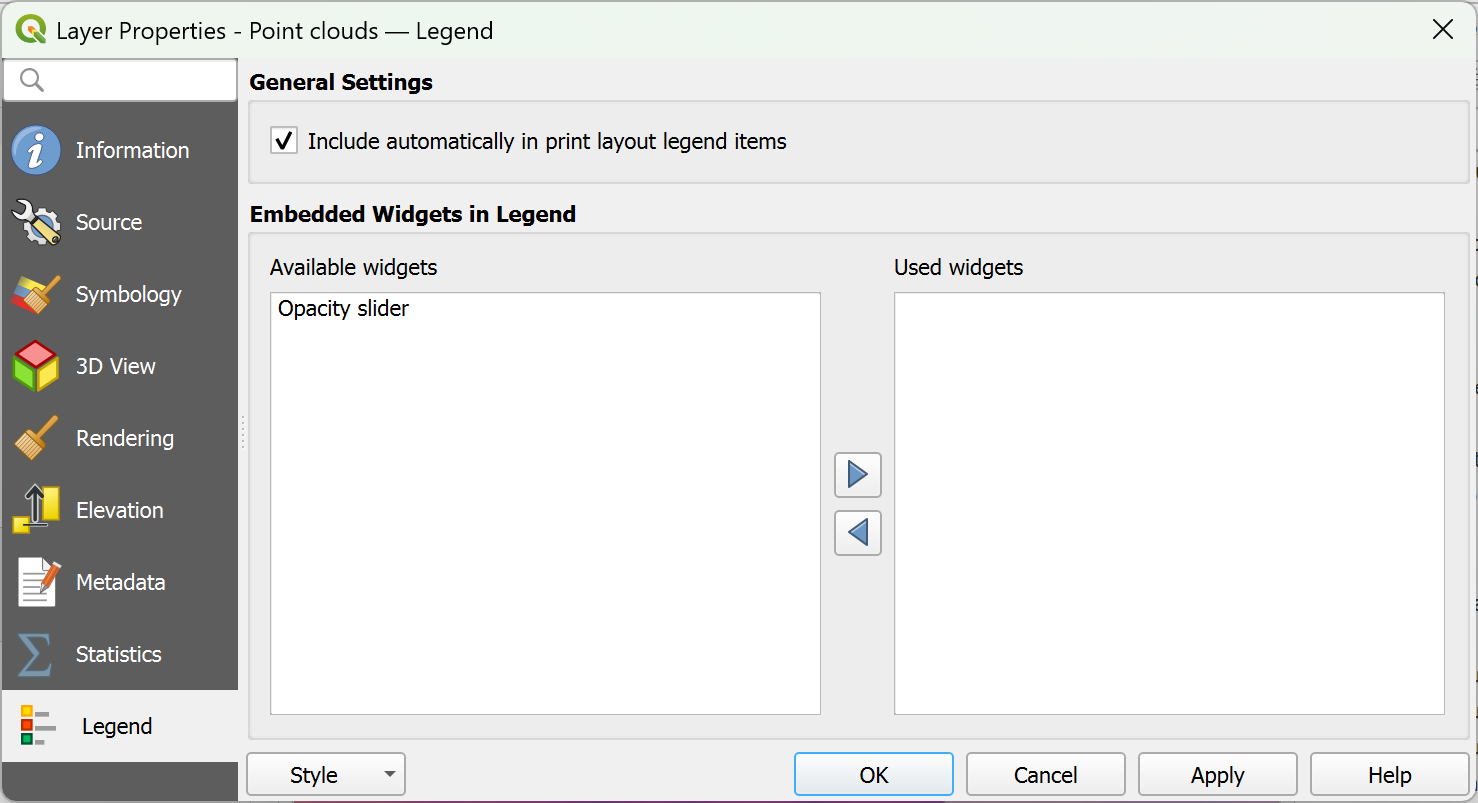The image size is (1478, 803).
Task: Expand the properties search field dropdown area
Action: 120,79
